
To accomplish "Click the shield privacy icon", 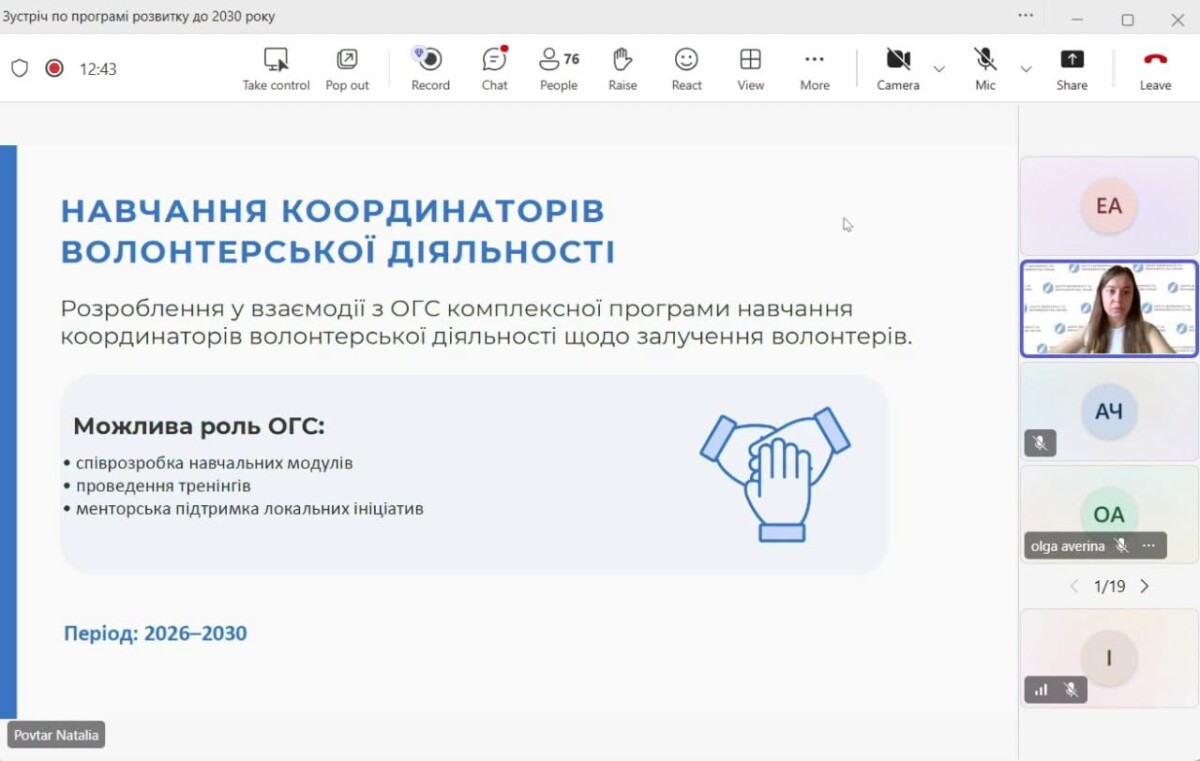I will (20, 69).
